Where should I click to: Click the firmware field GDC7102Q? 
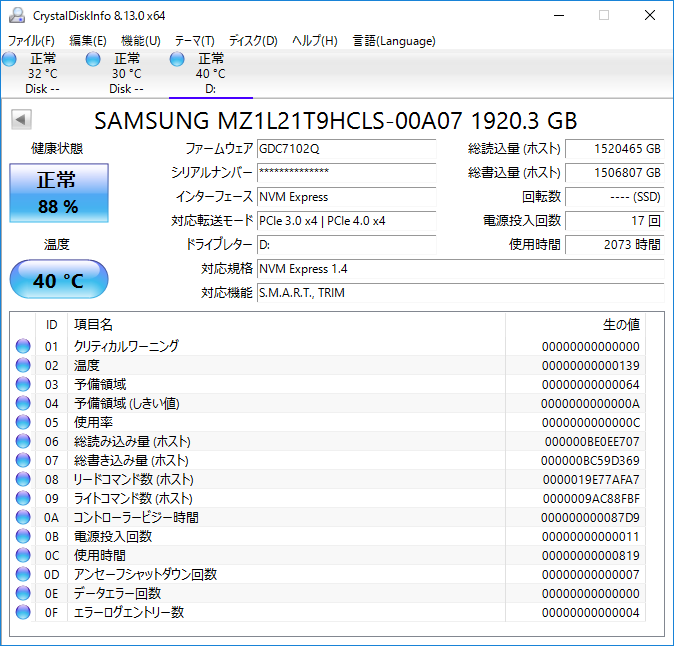[346, 149]
